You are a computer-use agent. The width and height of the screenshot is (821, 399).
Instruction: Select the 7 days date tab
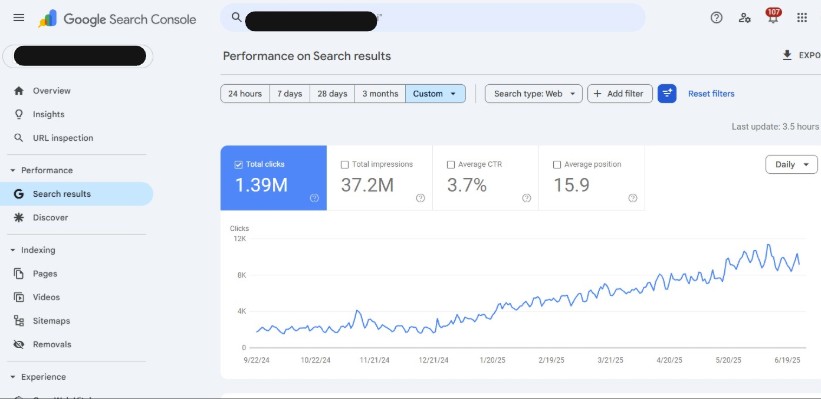290,94
